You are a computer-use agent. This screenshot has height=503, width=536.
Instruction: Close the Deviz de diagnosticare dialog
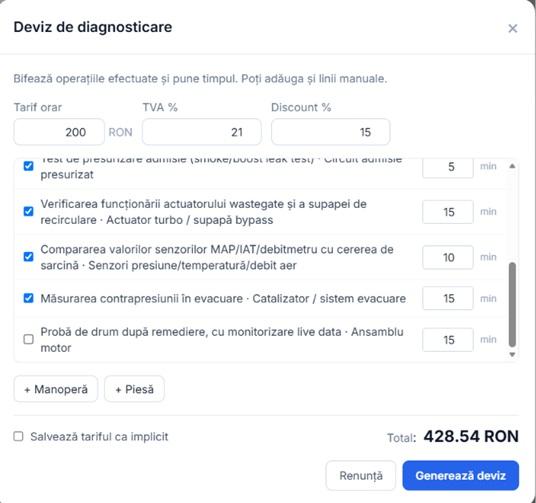pyautogui.click(x=512, y=28)
